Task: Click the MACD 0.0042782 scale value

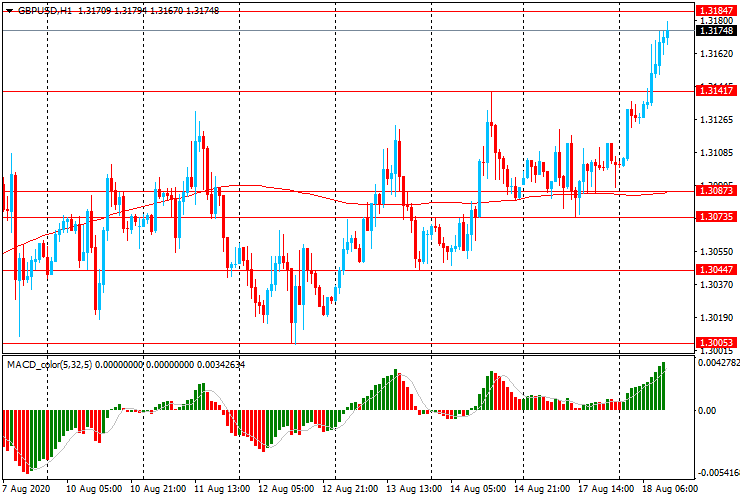Action: pos(718,363)
